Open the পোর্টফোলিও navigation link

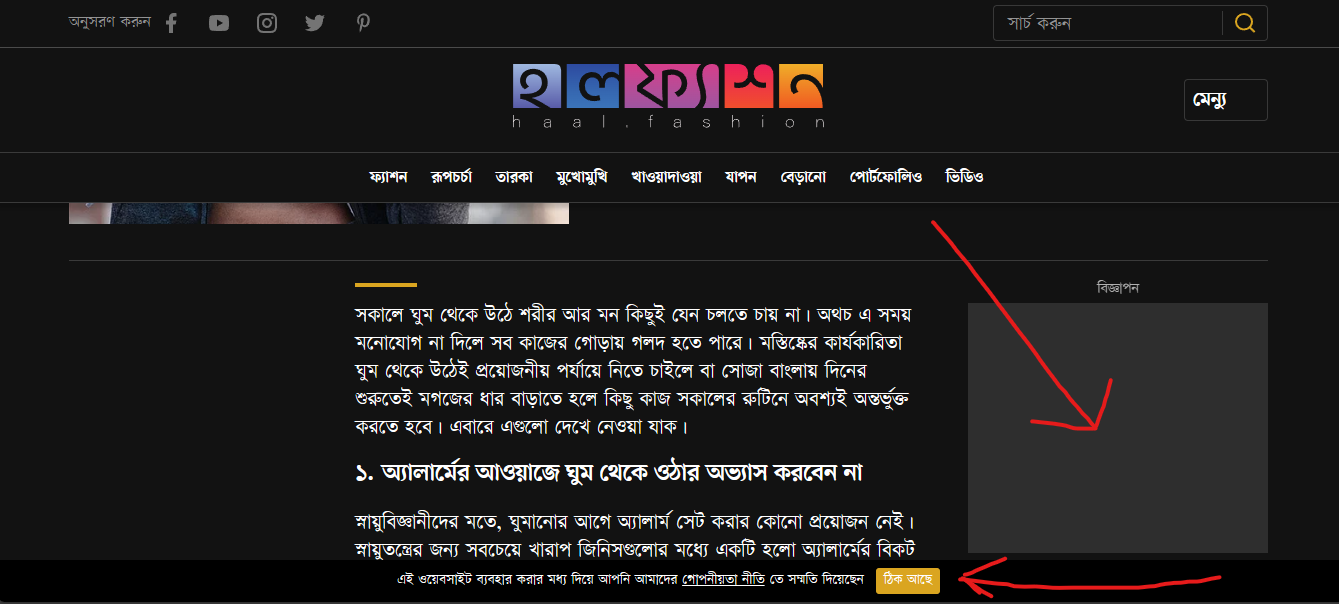click(885, 177)
